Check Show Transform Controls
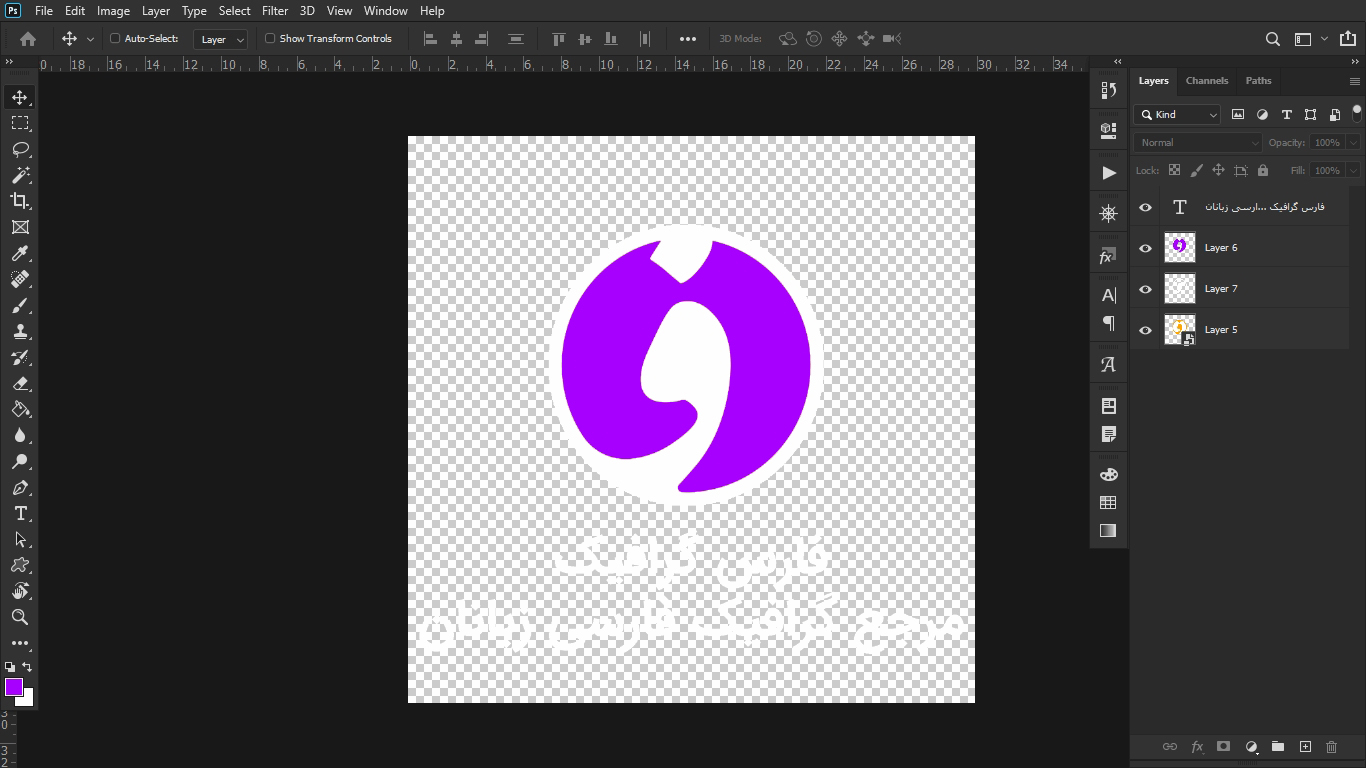The width and height of the screenshot is (1366, 768). click(x=270, y=39)
